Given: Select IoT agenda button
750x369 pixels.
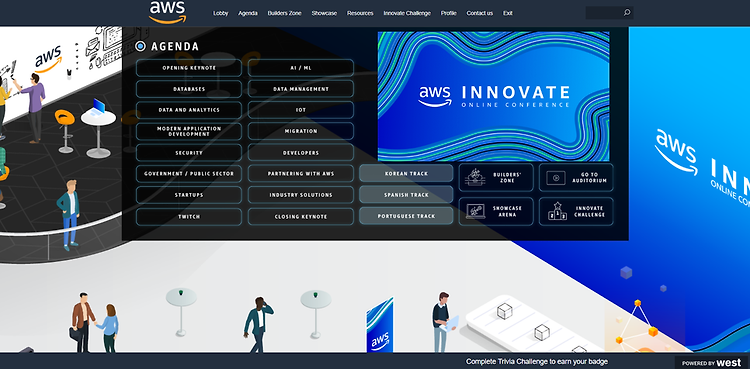Looking at the screenshot, I should tap(301, 110).
